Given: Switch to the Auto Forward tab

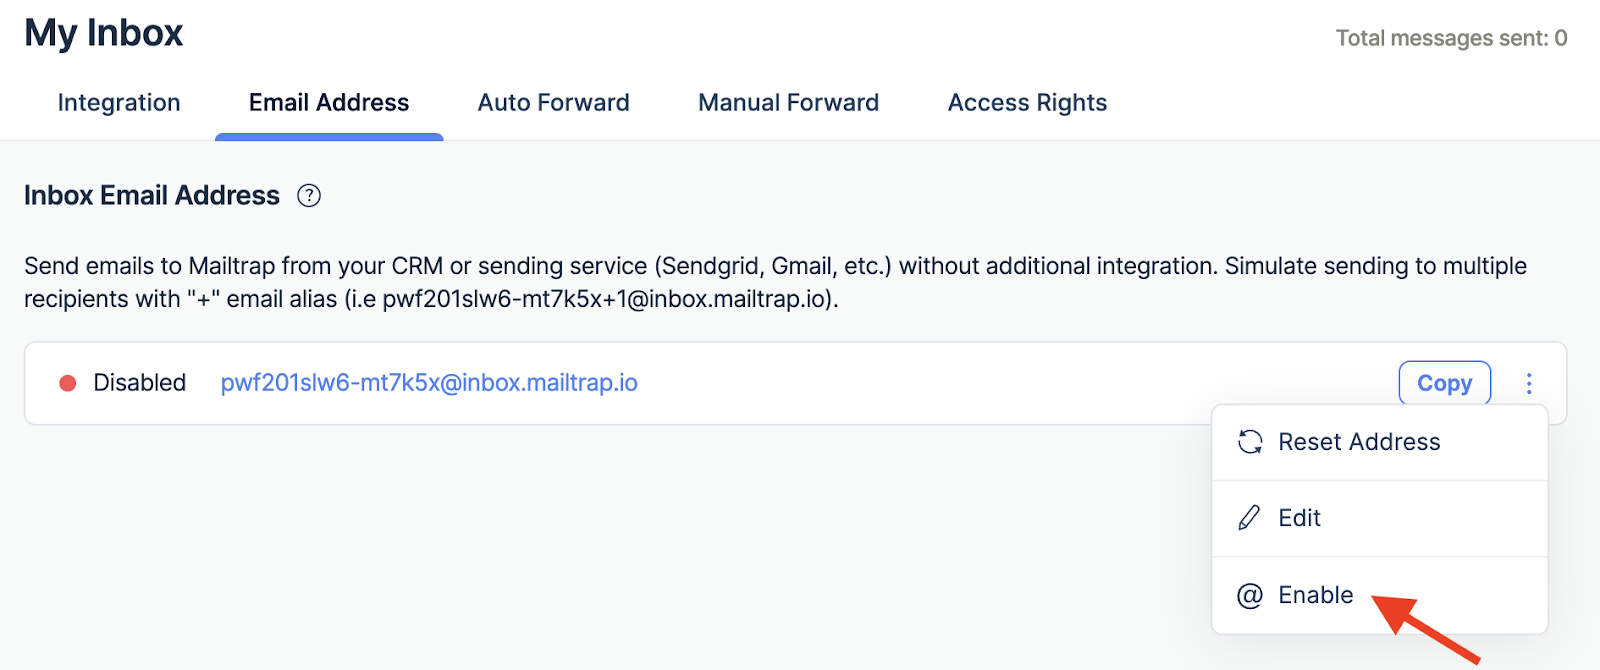Looking at the screenshot, I should (553, 102).
